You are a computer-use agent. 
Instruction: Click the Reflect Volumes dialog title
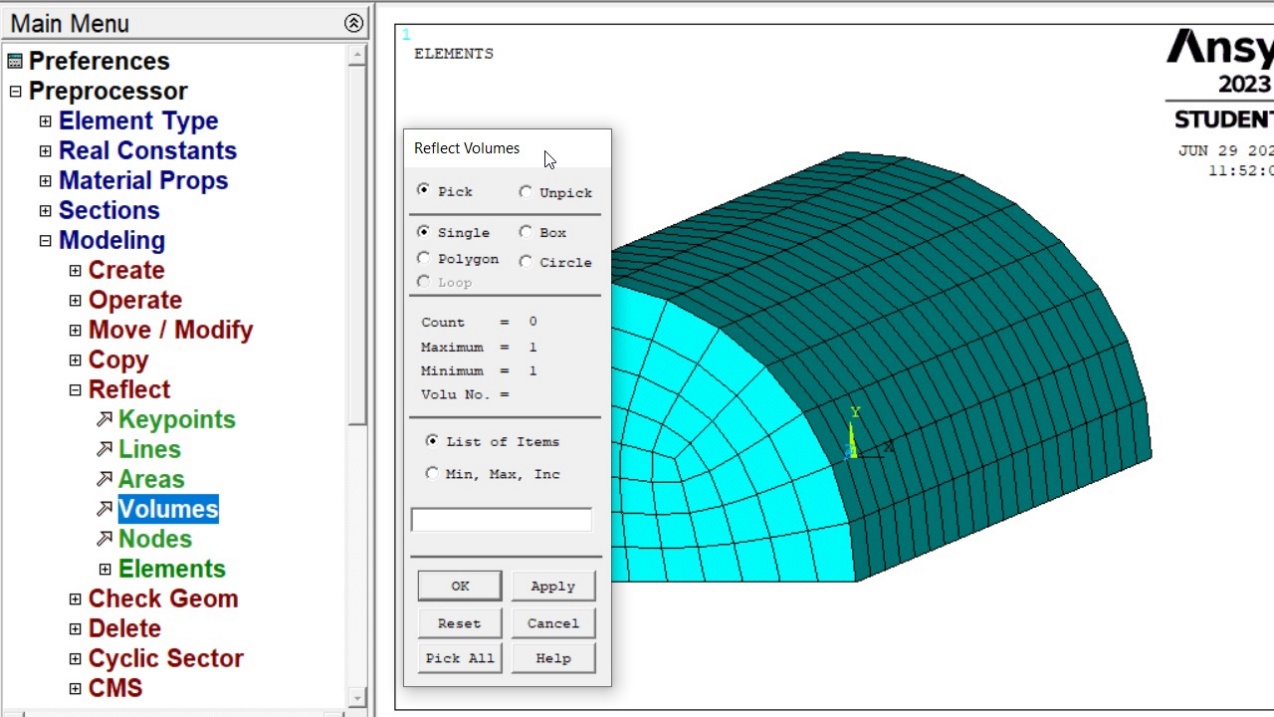tap(467, 148)
